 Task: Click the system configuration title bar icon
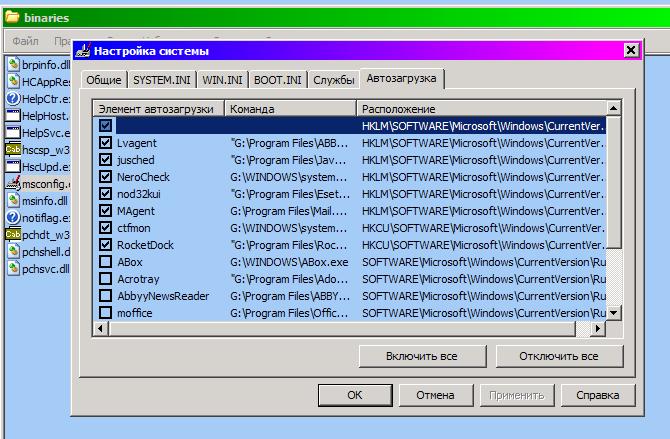tap(83, 51)
